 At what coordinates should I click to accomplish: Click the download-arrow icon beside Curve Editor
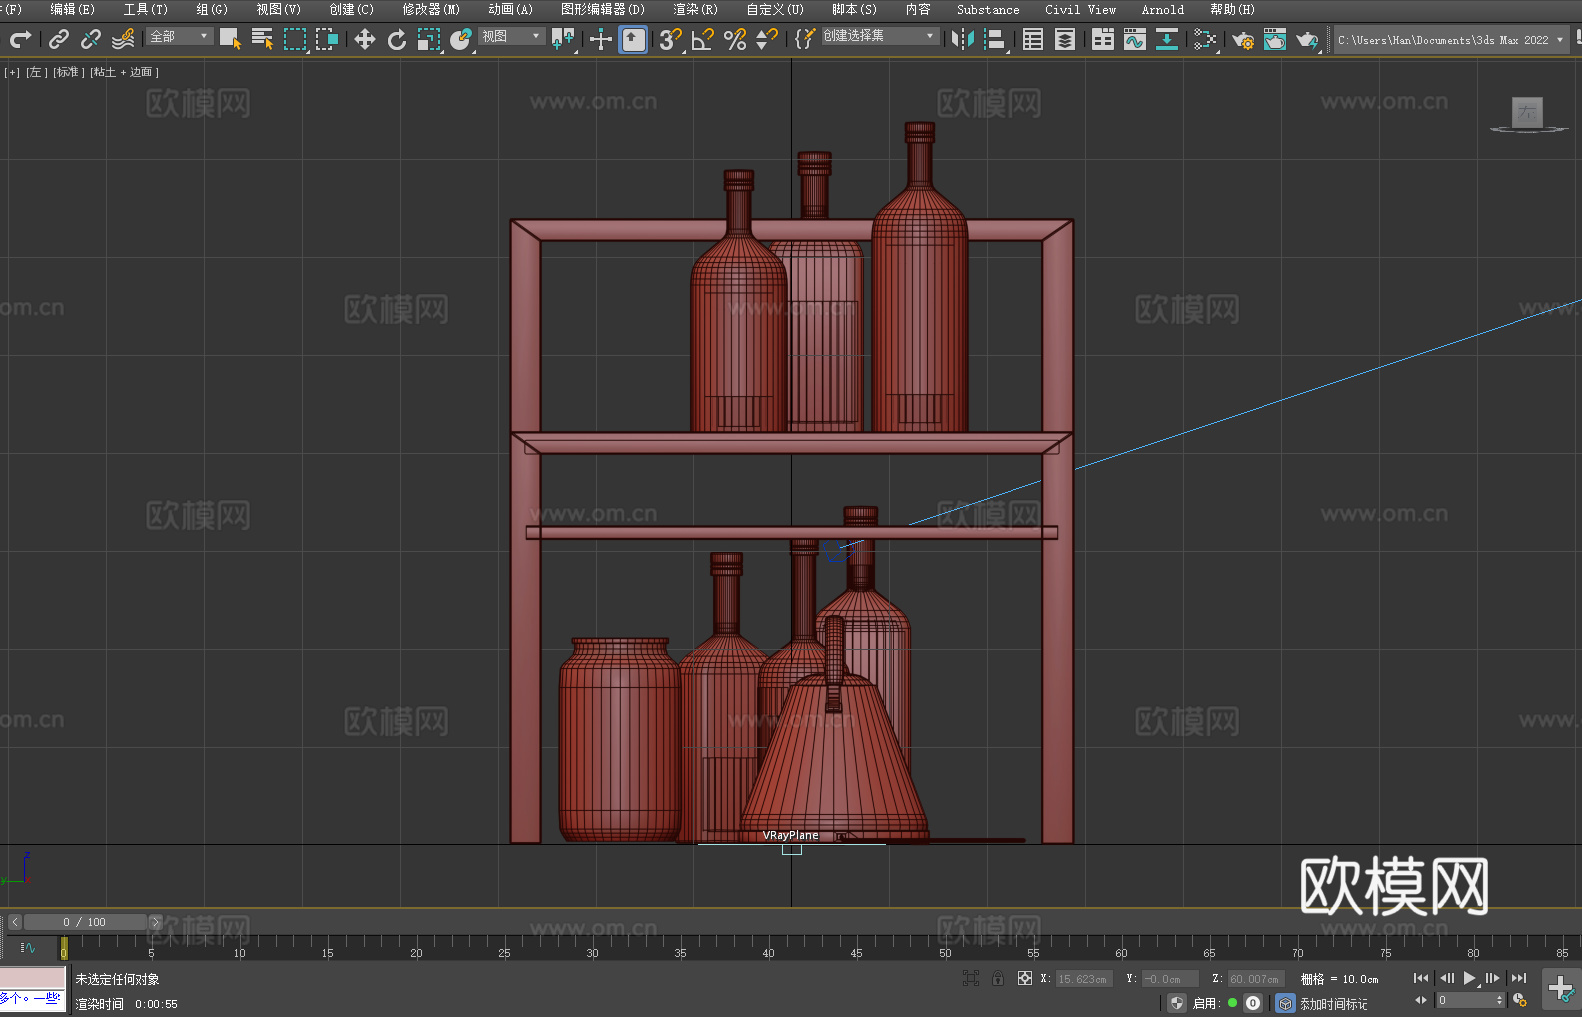pyautogui.click(x=1167, y=39)
